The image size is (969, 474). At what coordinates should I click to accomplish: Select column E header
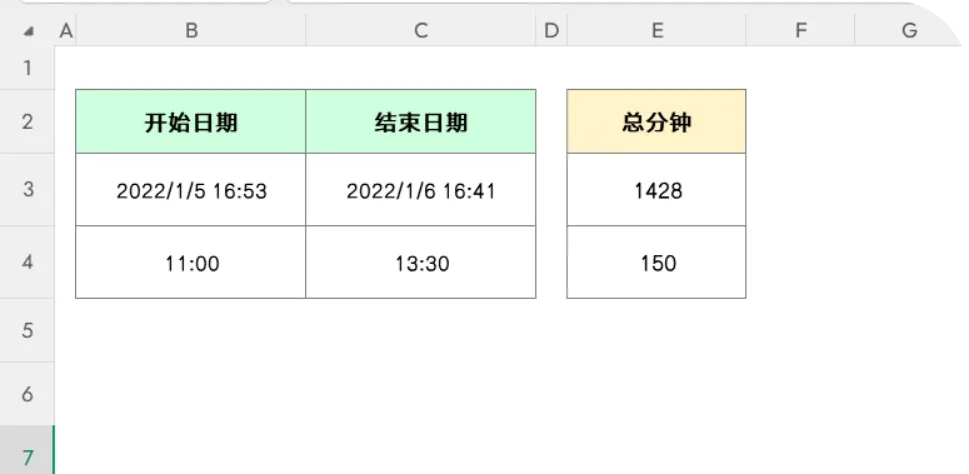[x=656, y=30]
